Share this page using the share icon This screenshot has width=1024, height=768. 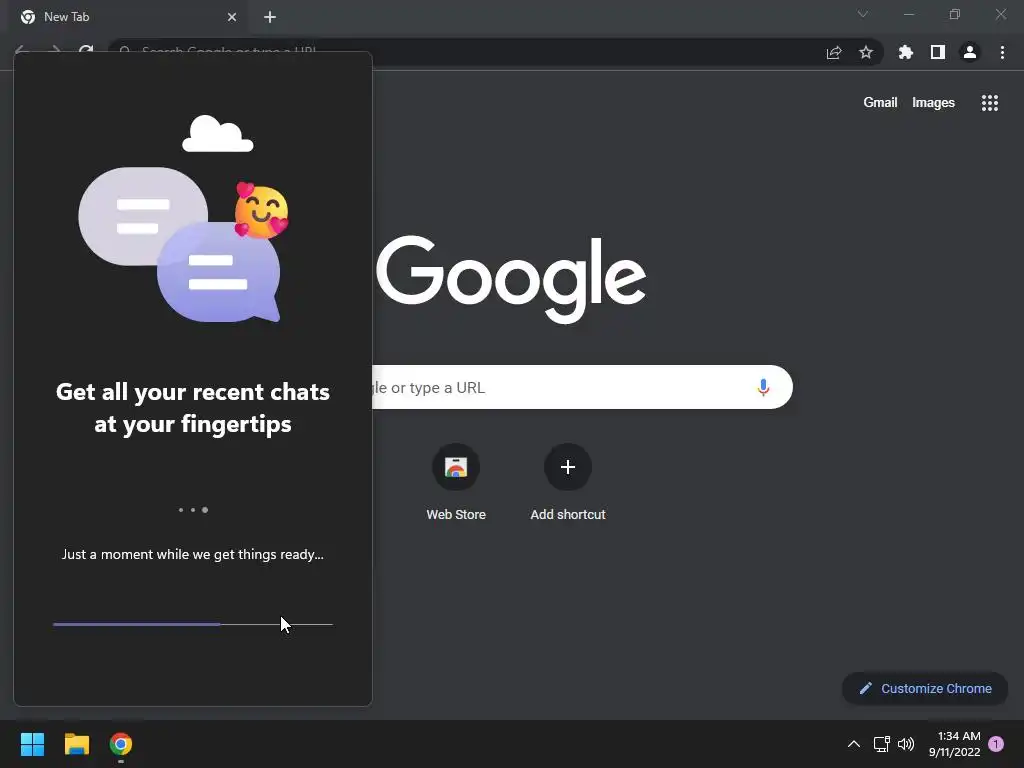[834, 52]
